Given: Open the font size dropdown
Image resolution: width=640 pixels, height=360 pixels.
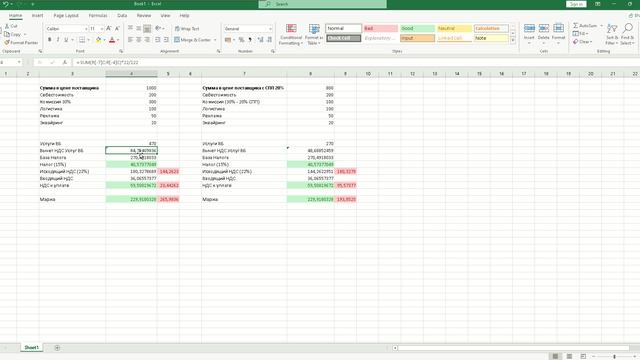Looking at the screenshot, I should (102, 29).
